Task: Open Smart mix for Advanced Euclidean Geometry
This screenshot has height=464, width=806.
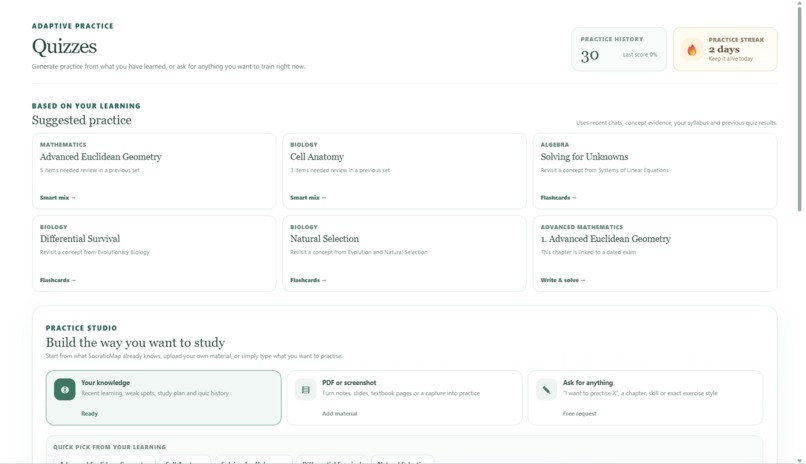Action: (x=58, y=198)
